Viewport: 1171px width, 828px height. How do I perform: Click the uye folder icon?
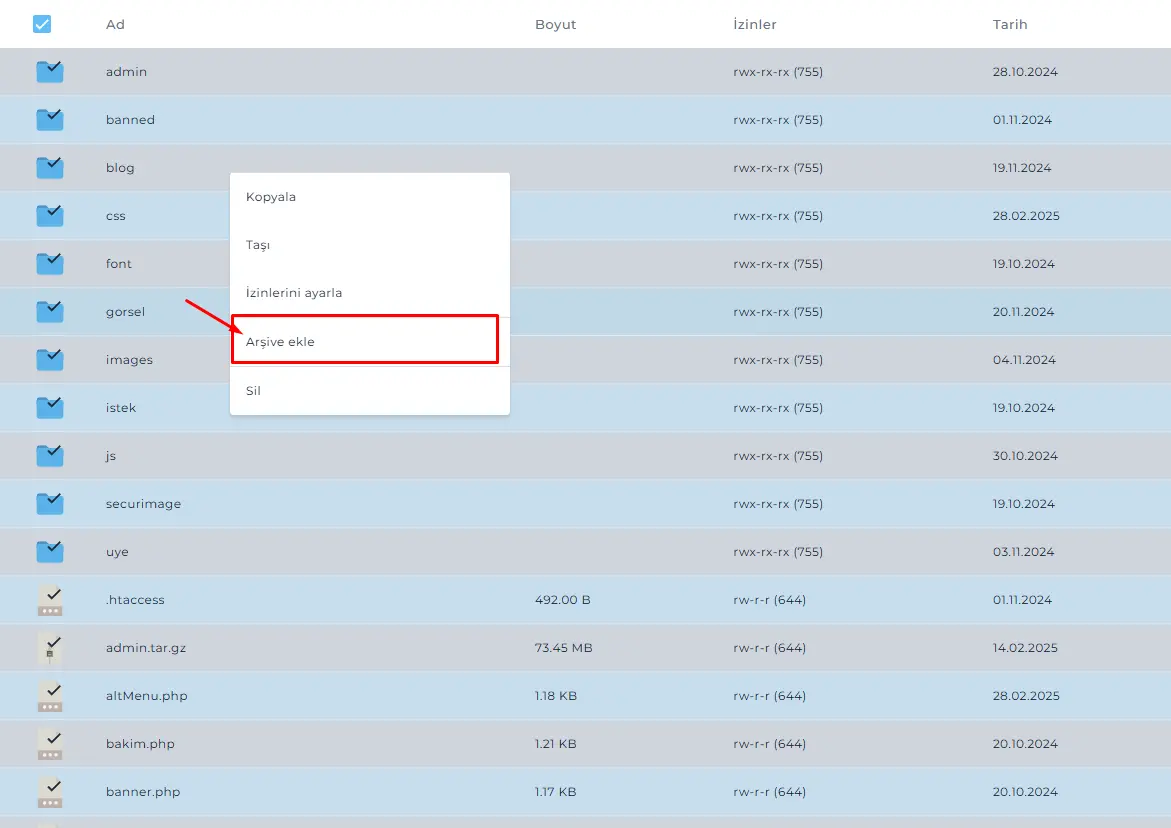pos(50,552)
